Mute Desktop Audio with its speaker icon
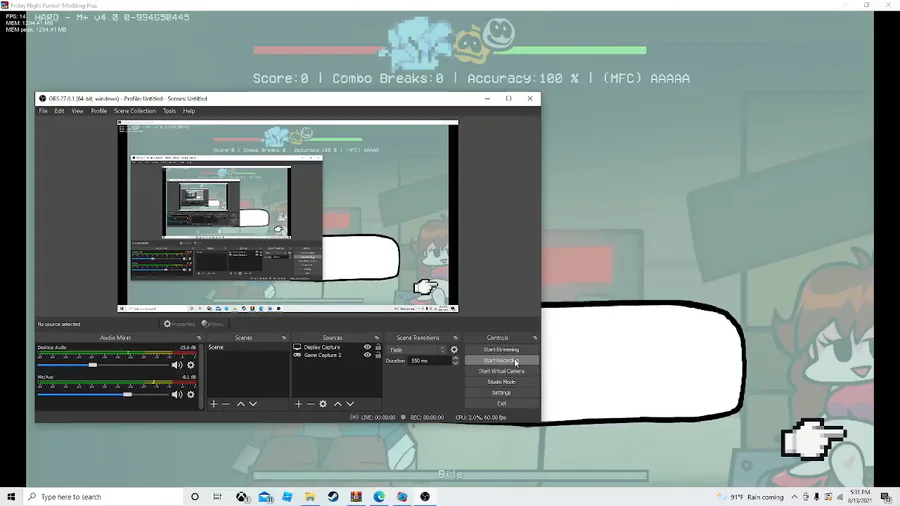 [177, 365]
